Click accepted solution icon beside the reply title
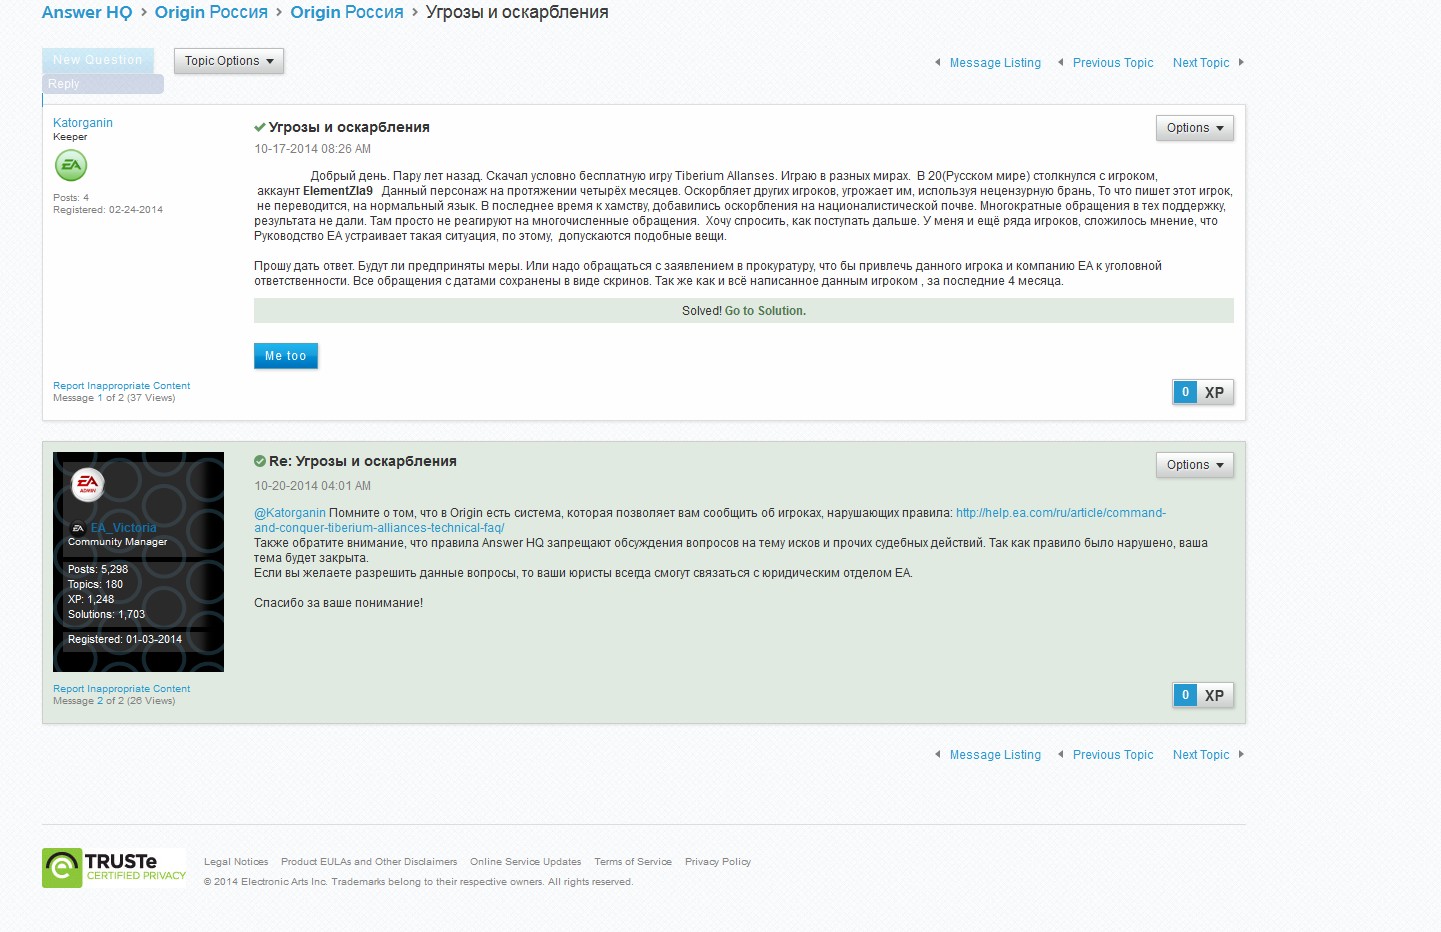 click(x=260, y=461)
